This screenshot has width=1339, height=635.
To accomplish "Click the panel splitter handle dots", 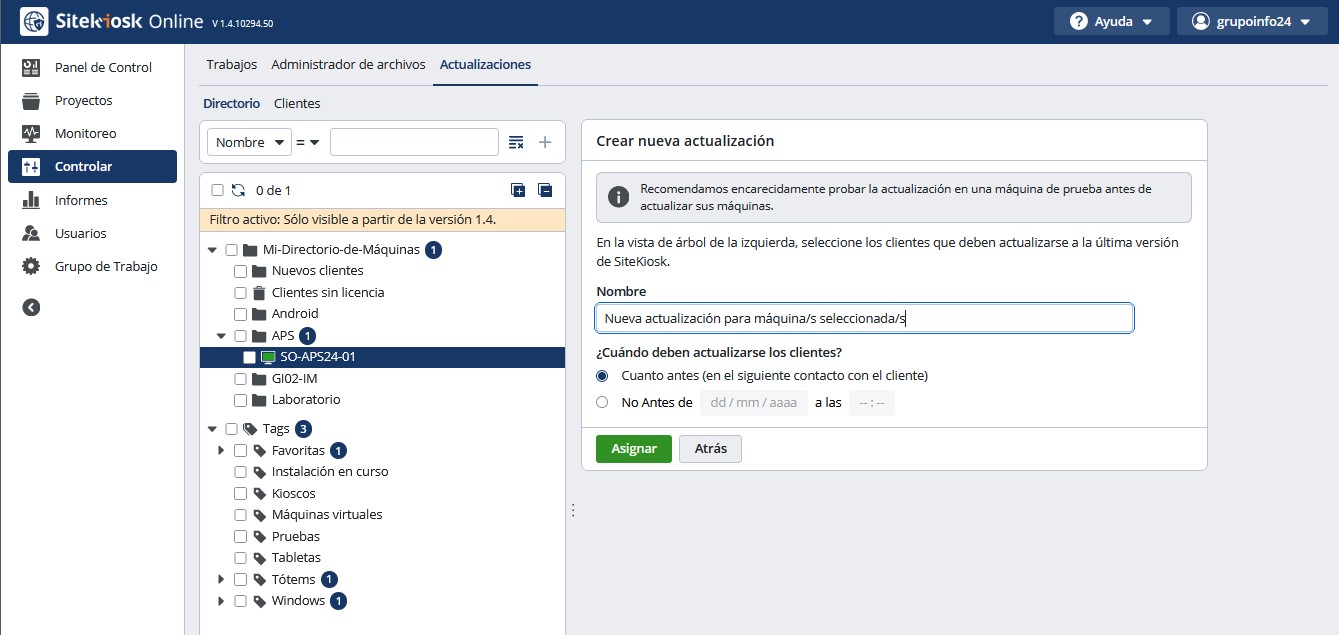I will tap(573, 510).
